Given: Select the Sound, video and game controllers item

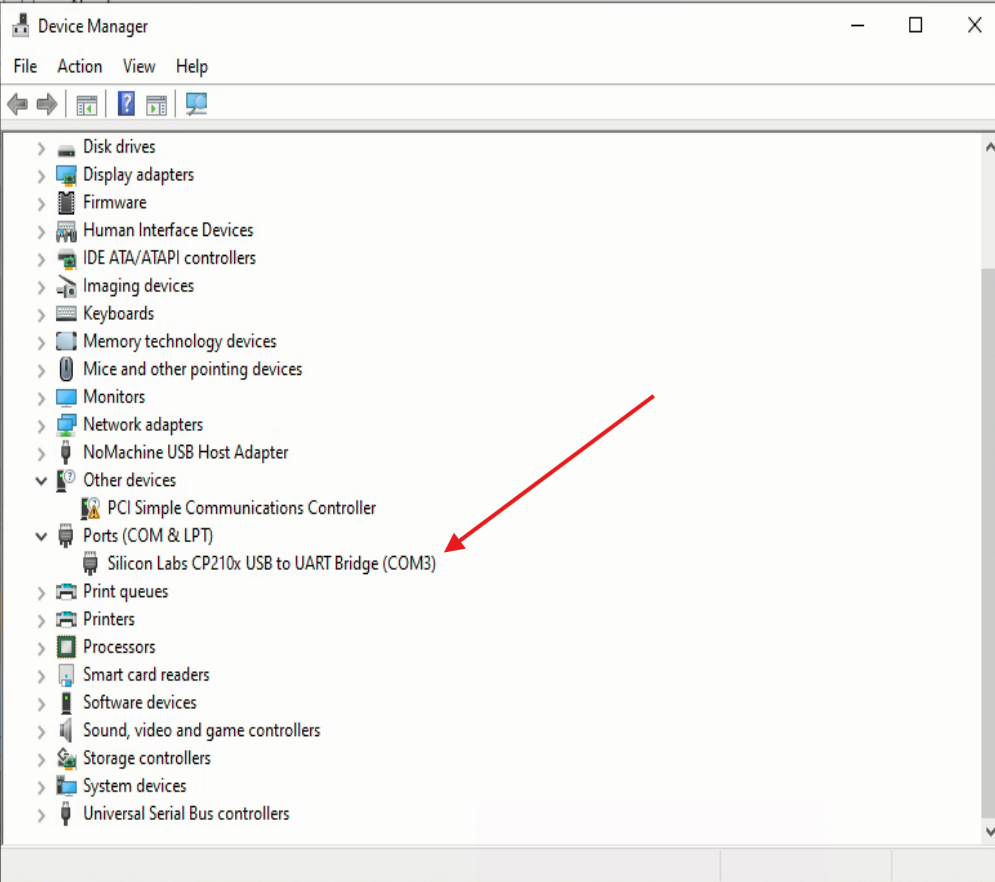Looking at the screenshot, I should (x=201, y=730).
